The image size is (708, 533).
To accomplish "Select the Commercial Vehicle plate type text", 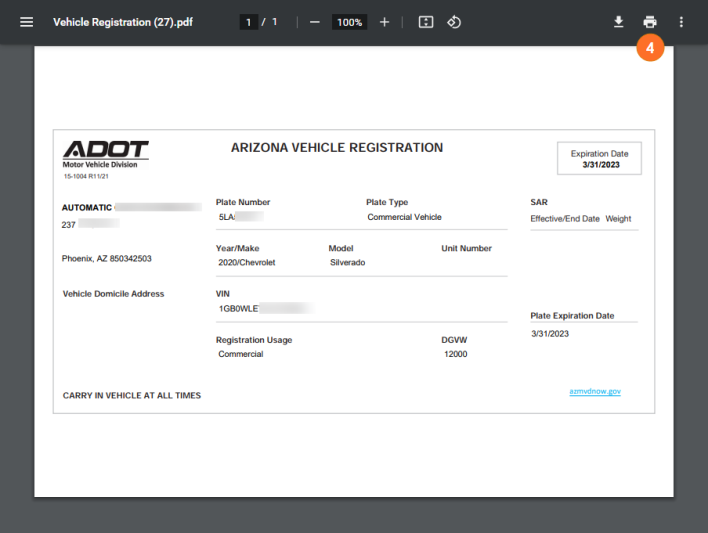I will pos(404,217).
